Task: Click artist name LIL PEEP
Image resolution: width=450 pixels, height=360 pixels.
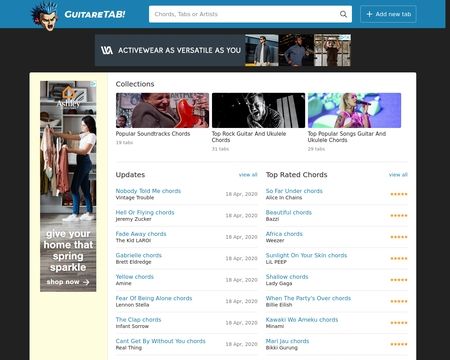Action: [276, 262]
